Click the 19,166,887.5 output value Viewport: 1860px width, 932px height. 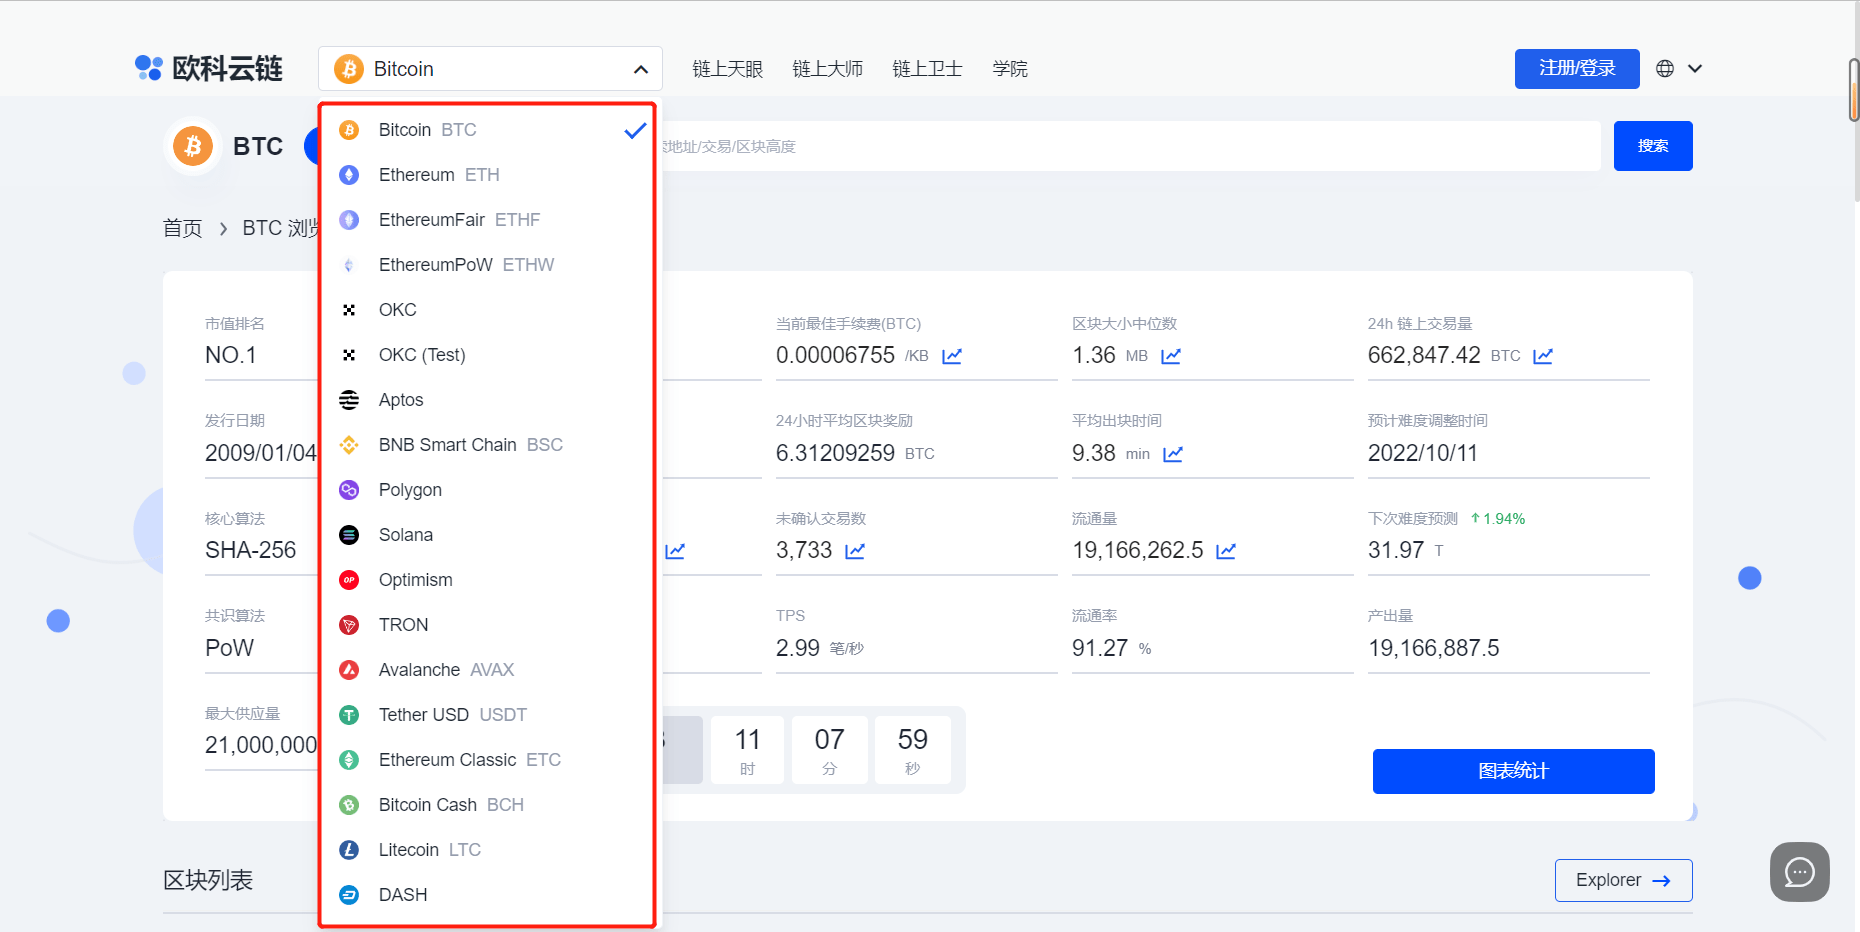tap(1434, 648)
